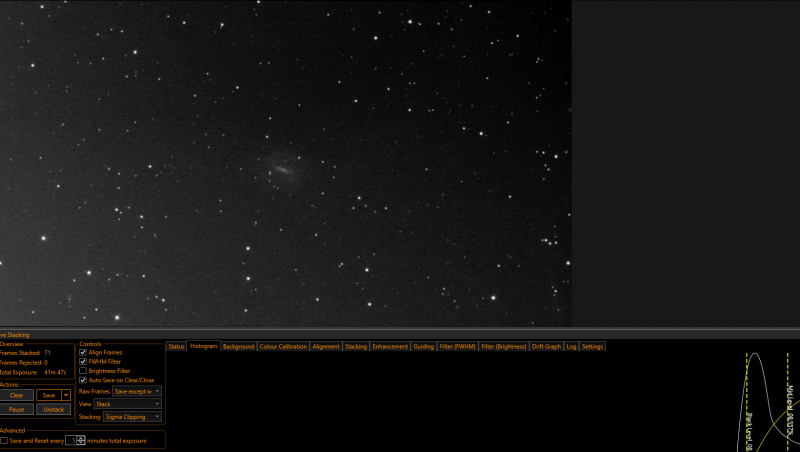Viewport: 800px width, 452px height.
Task: Switch to the Status tab
Action: coord(176,346)
